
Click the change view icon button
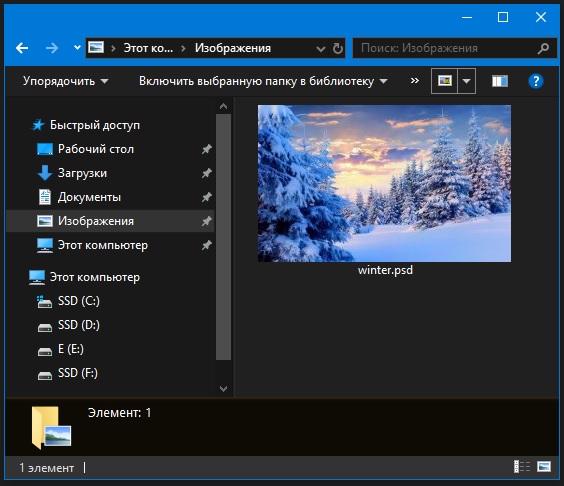point(445,81)
